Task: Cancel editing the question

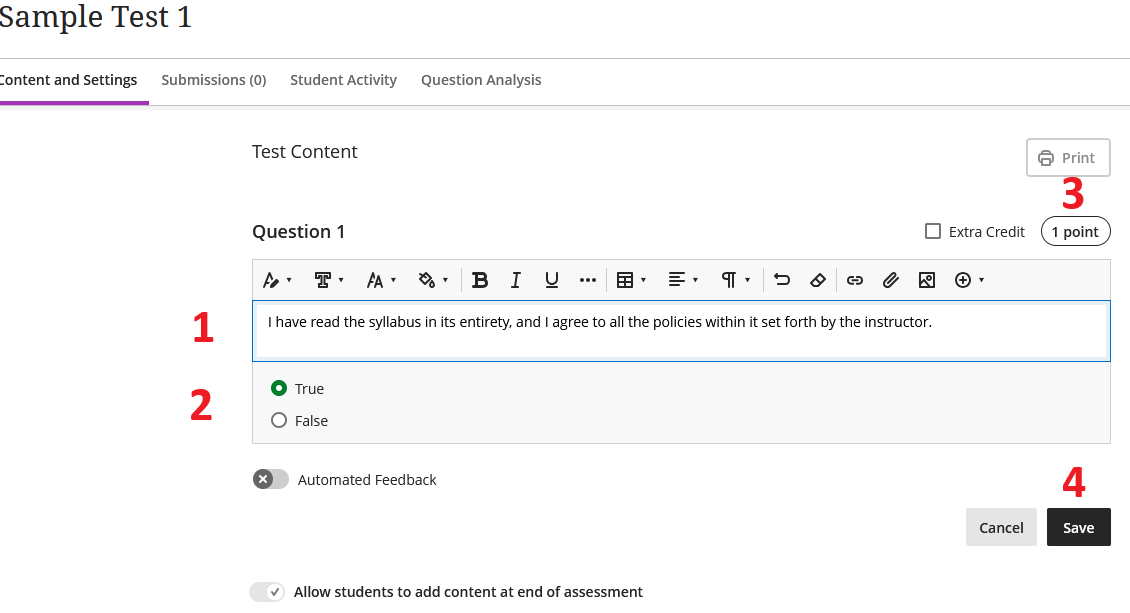Action: click(x=1001, y=527)
